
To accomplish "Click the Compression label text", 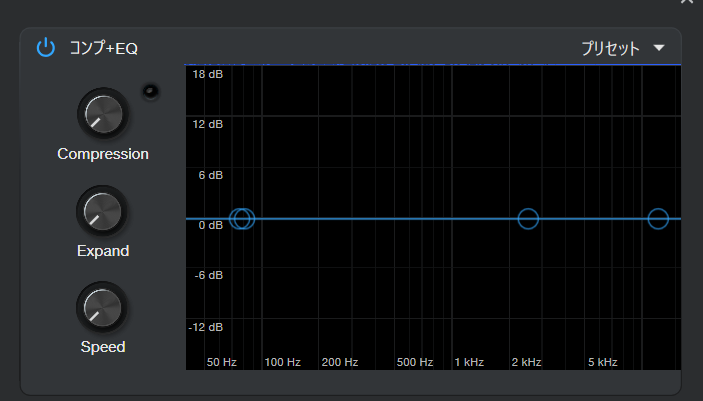I will pyautogui.click(x=103, y=154).
